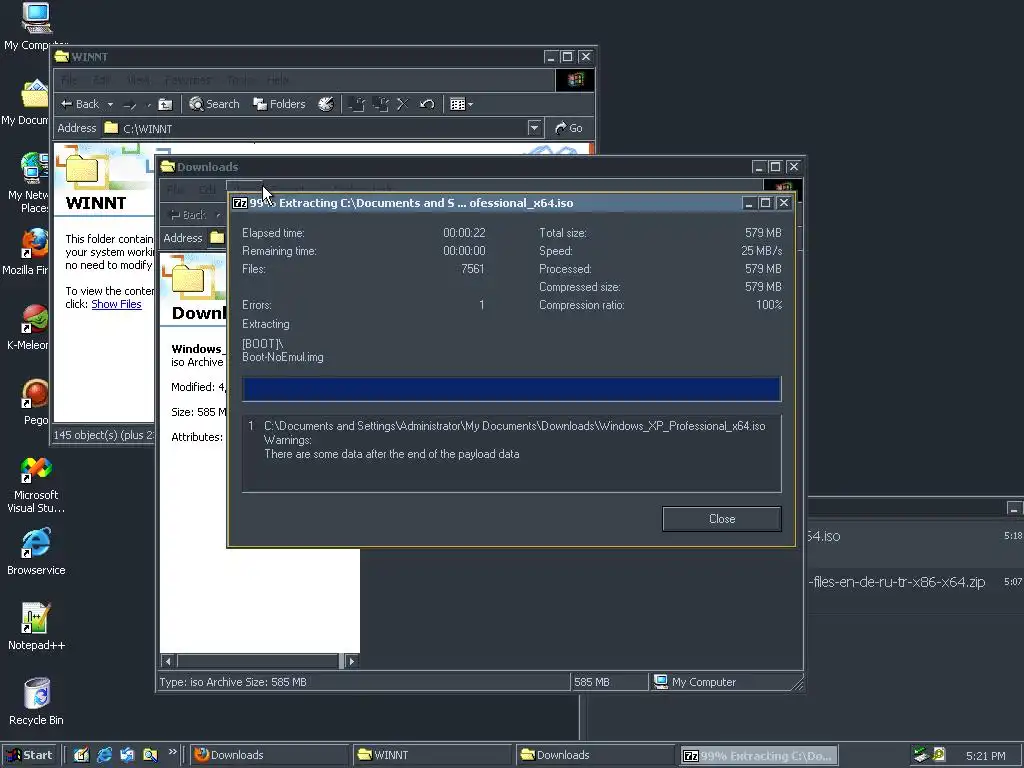This screenshot has height=768, width=1024.
Task: Click Go button in WINNT window
Action: pos(568,128)
